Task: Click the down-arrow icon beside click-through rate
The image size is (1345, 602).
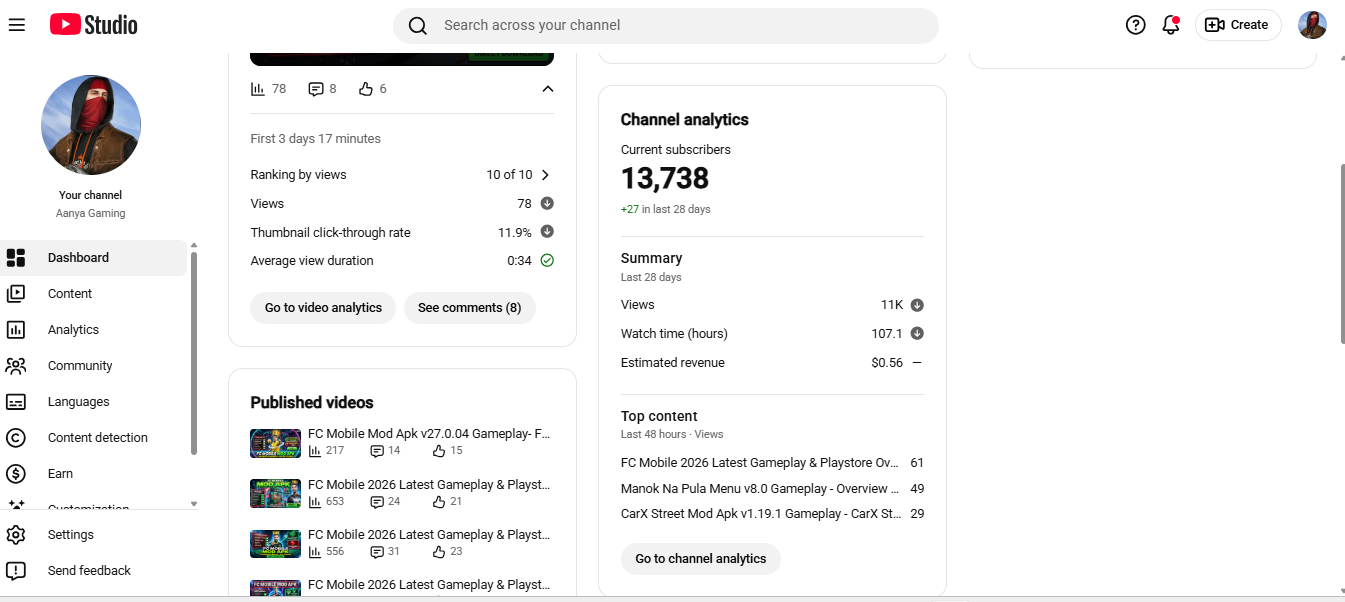Action: [547, 231]
